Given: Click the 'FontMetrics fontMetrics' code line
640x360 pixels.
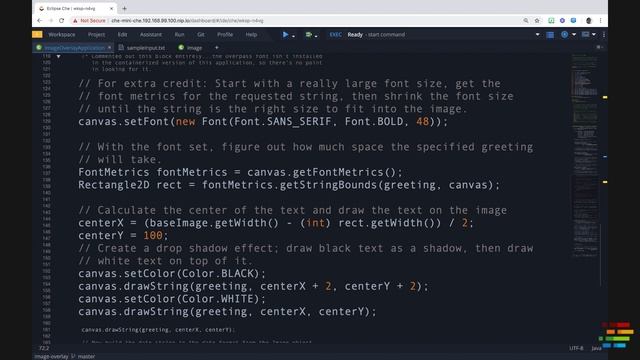Looking at the screenshot, I should coord(240,172).
